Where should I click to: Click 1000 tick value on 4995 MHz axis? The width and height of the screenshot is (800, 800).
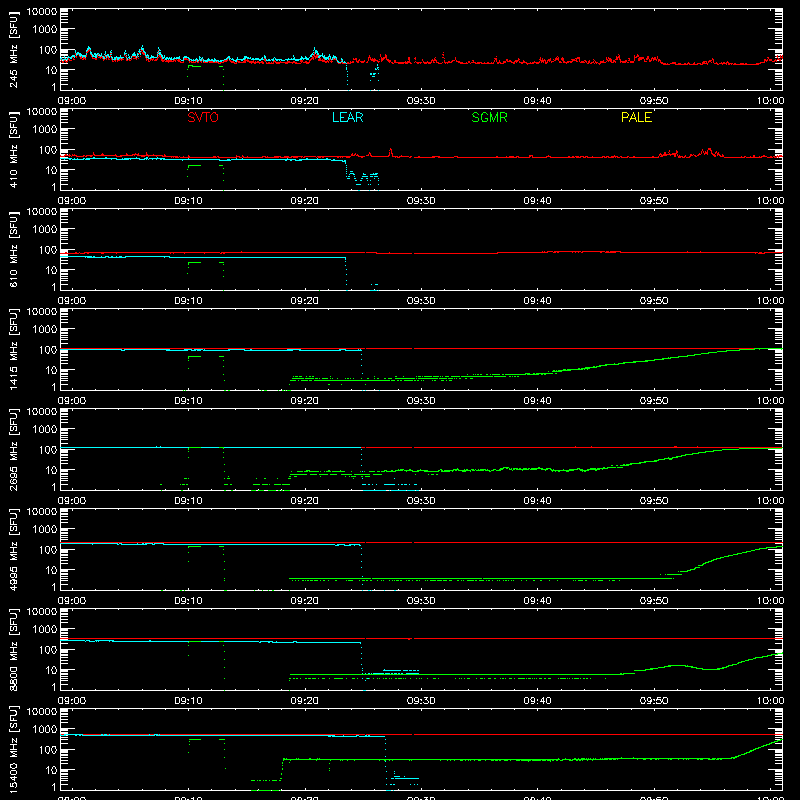point(45,530)
